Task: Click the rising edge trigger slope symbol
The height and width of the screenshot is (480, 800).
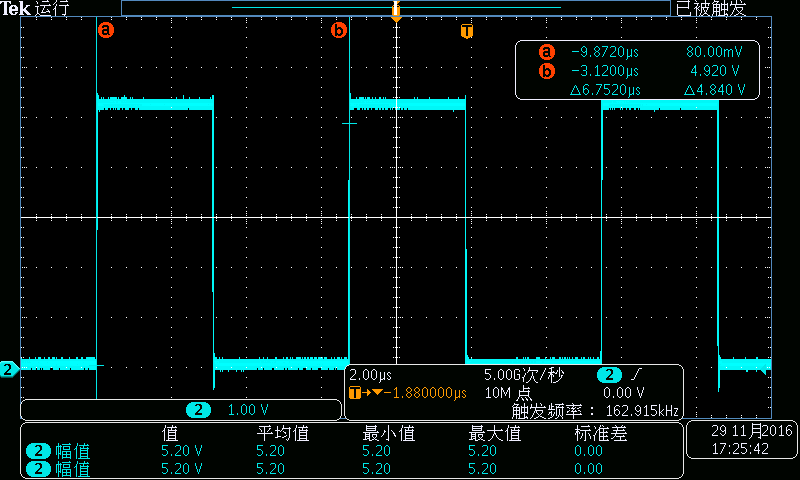Action: pyautogui.click(x=636, y=375)
